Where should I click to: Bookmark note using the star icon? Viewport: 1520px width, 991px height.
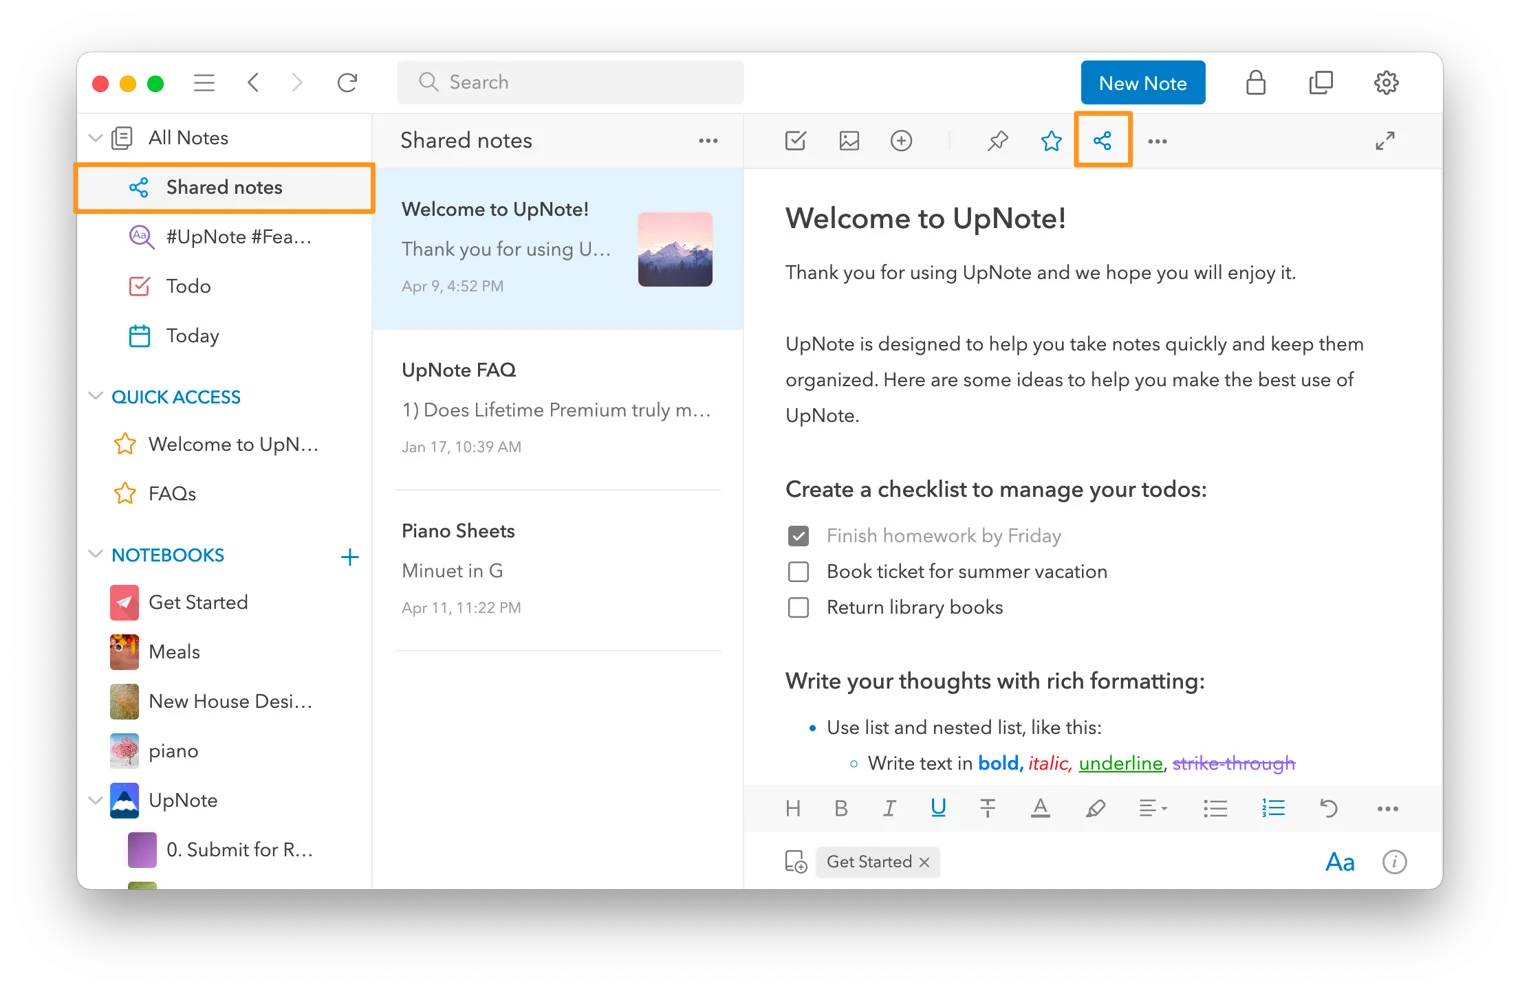[1051, 141]
